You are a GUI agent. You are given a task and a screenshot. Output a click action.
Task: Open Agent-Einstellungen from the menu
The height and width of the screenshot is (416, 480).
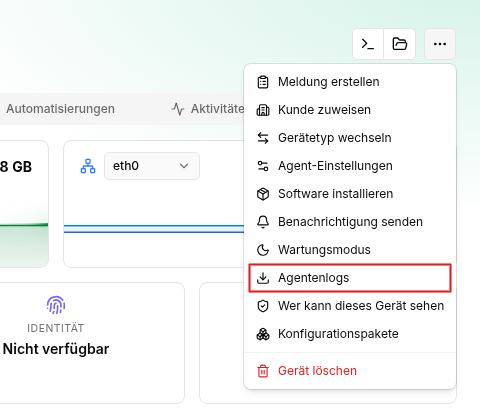(350, 166)
